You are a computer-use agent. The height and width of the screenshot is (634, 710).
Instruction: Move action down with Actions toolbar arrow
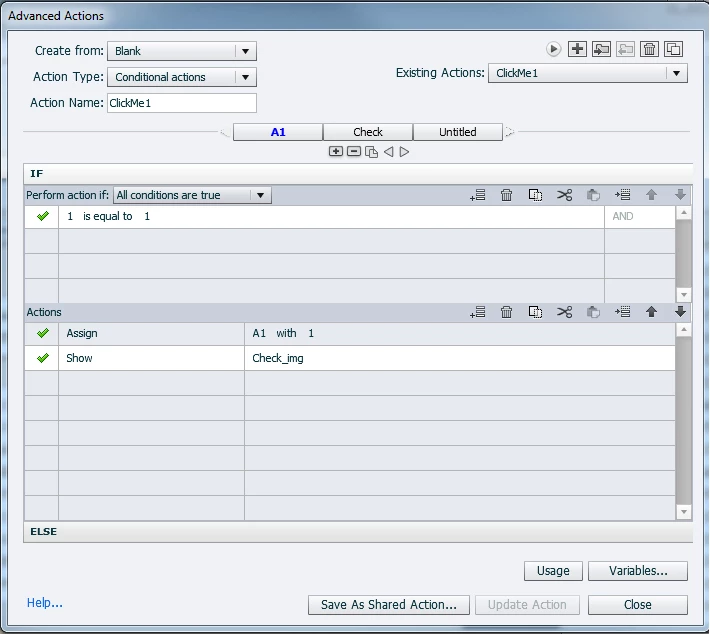[x=680, y=312]
